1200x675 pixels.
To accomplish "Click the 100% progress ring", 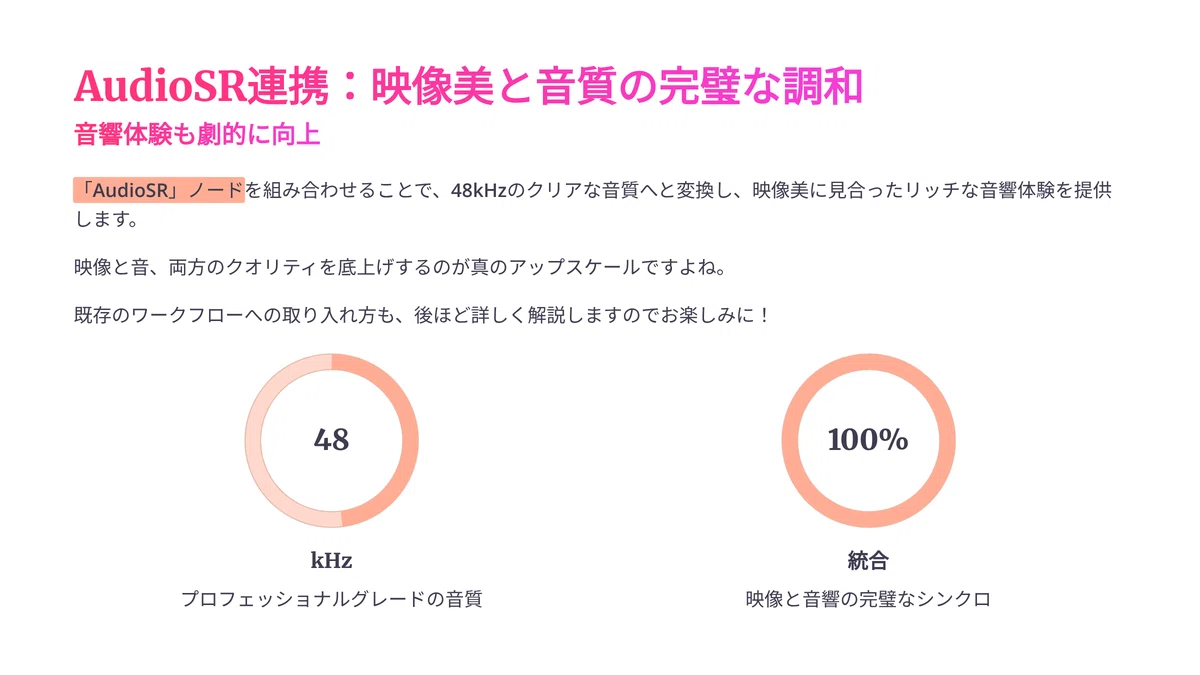I will [x=868, y=440].
